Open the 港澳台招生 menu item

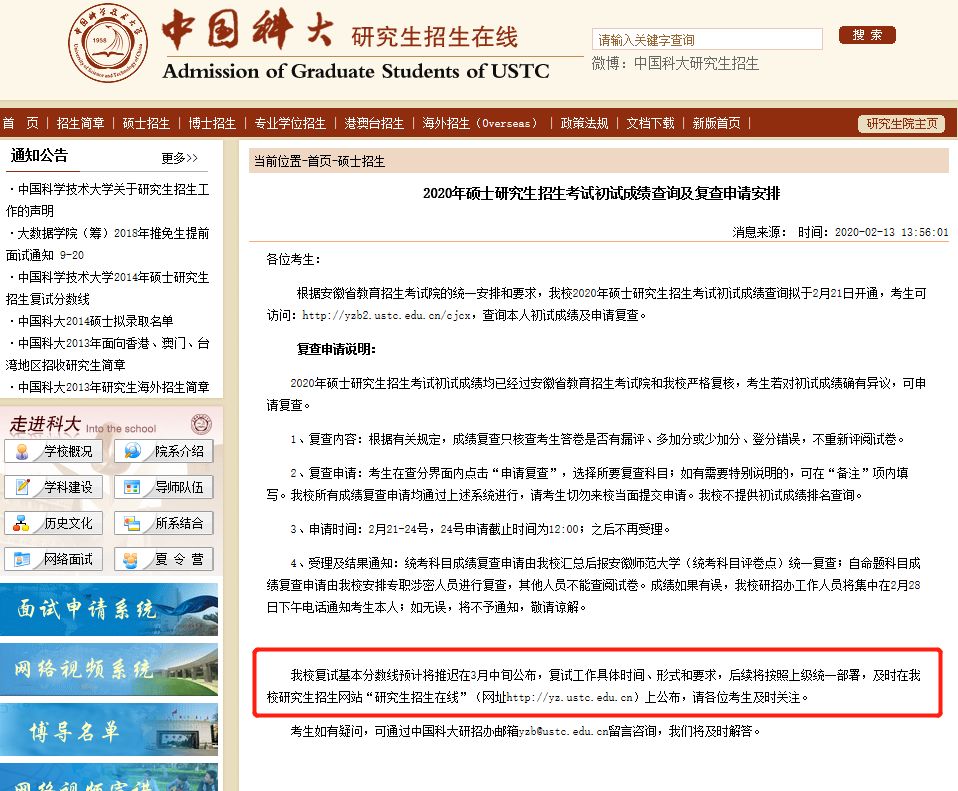tap(374, 123)
